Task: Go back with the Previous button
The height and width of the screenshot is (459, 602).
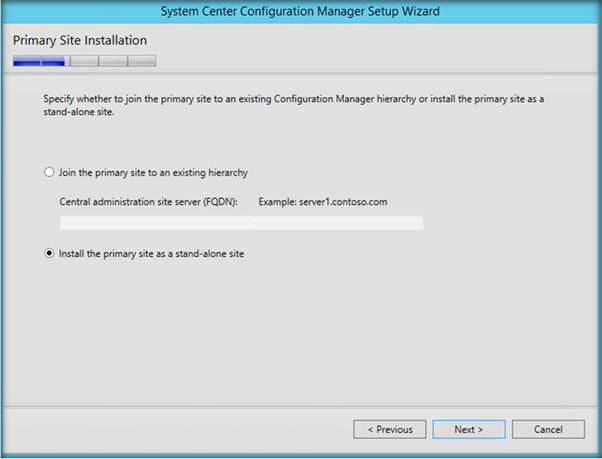Action: point(390,429)
